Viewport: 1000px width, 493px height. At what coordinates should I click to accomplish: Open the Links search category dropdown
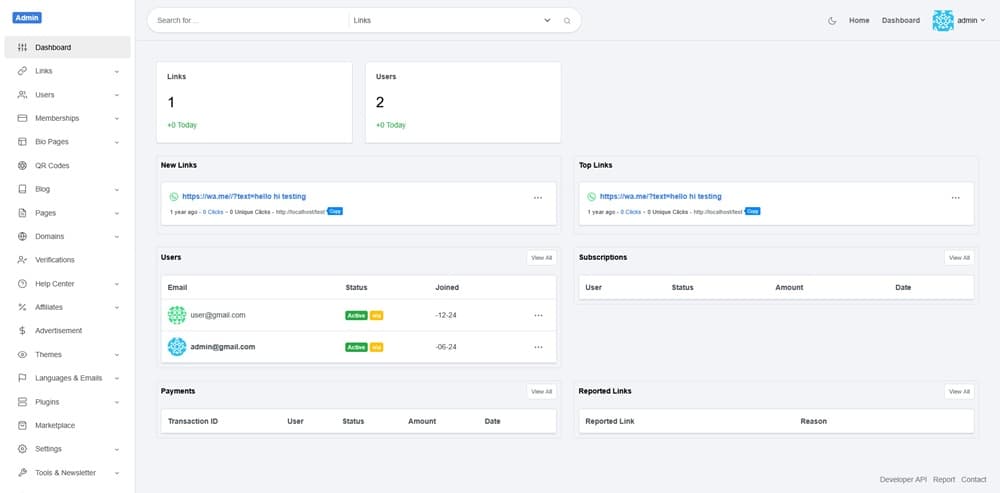coord(451,20)
